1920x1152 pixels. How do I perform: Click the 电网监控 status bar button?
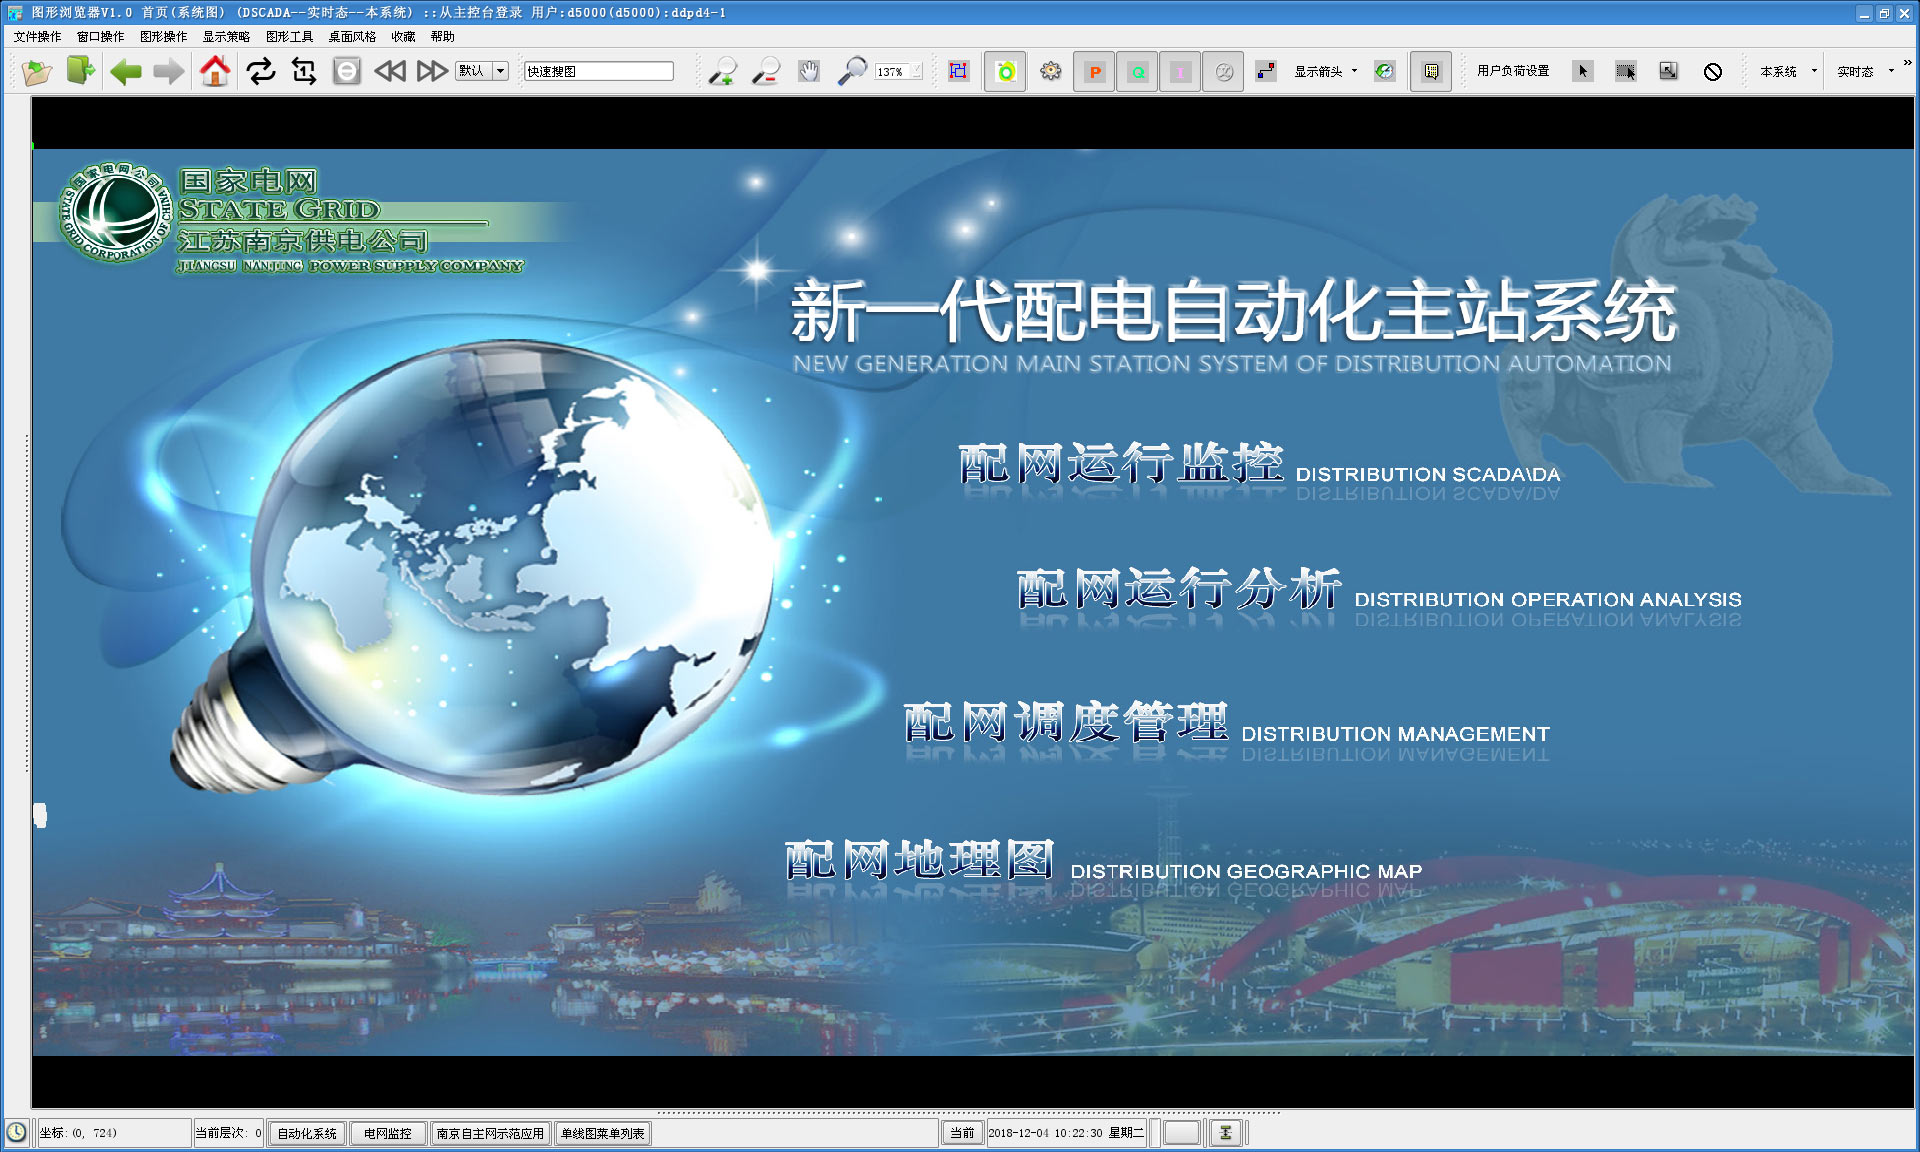[388, 1133]
